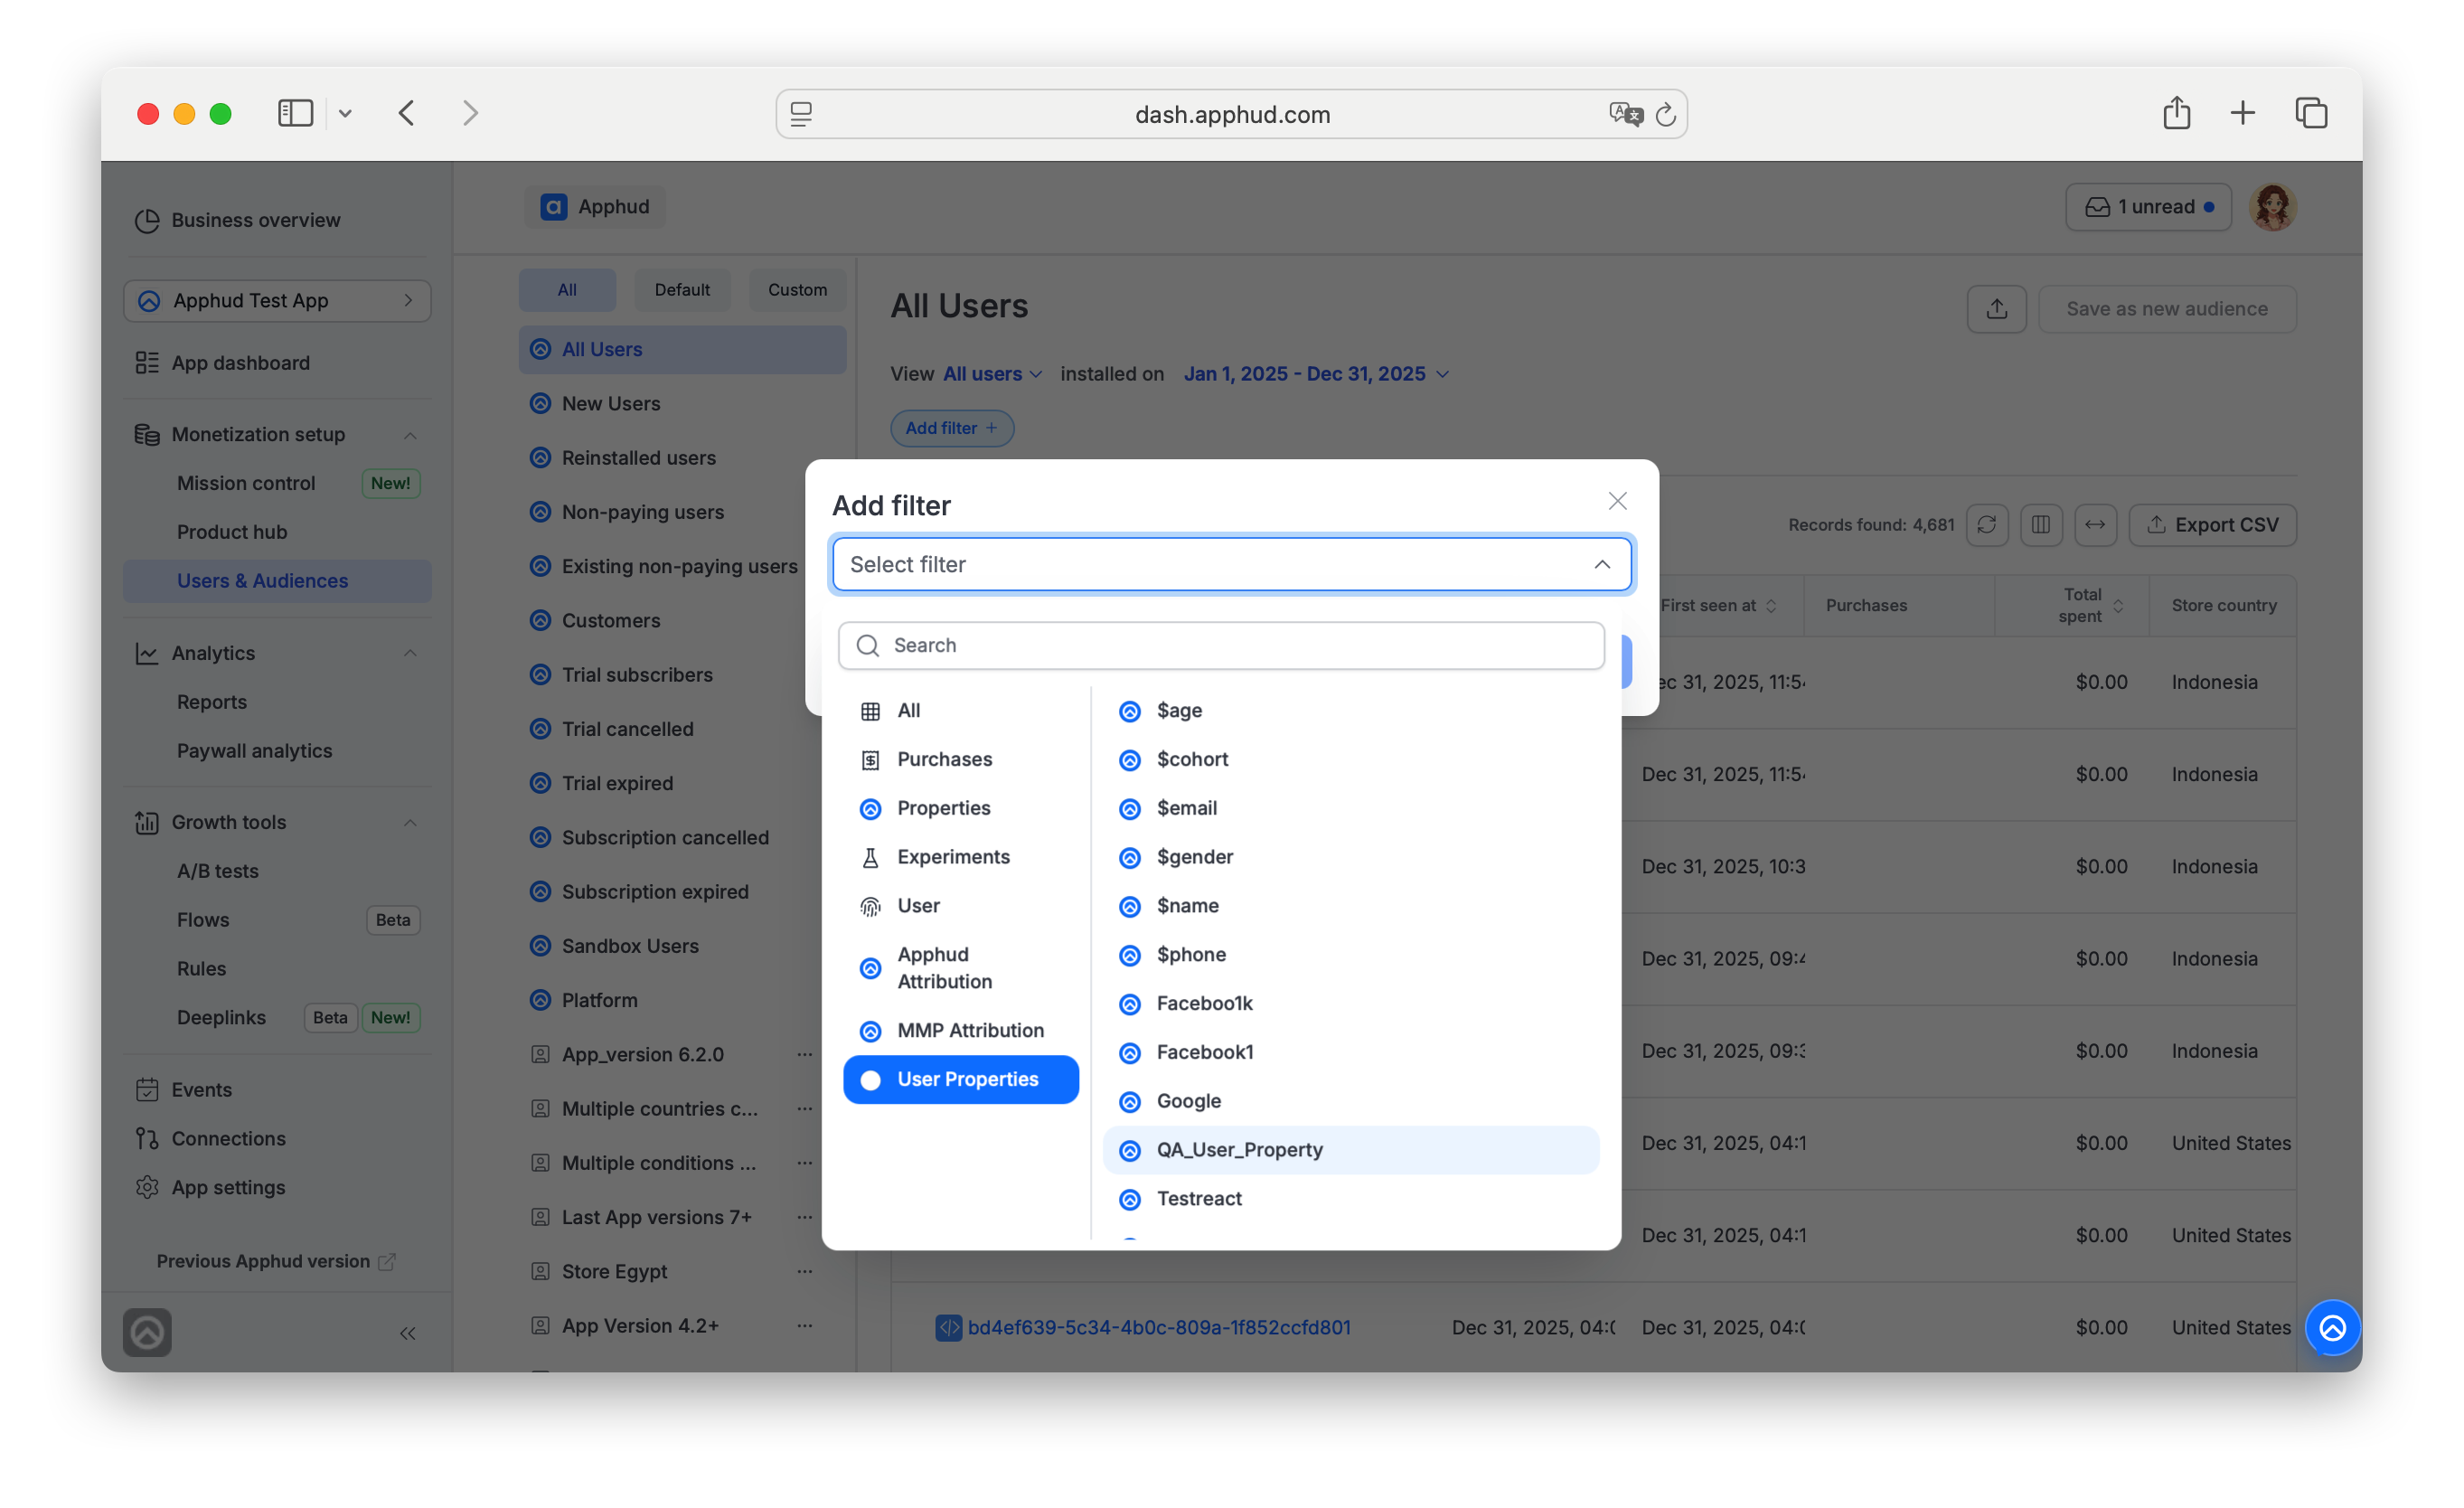Select the User filter category

pos(960,906)
